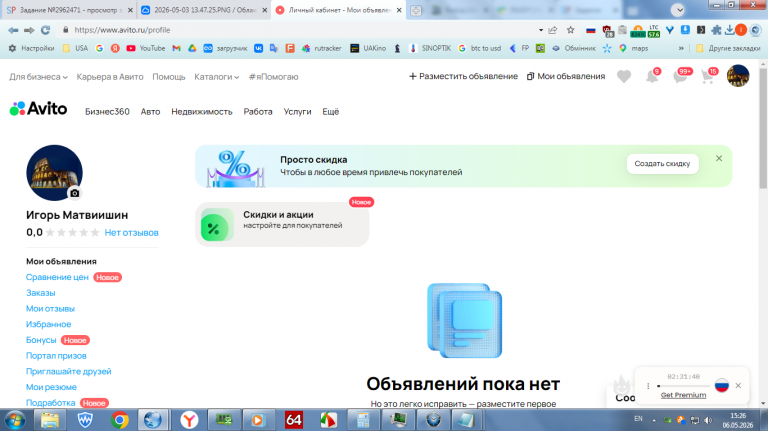Viewport: 768px width, 431px height.
Task: Show hidden tray icons arrow
Action: click(654, 420)
